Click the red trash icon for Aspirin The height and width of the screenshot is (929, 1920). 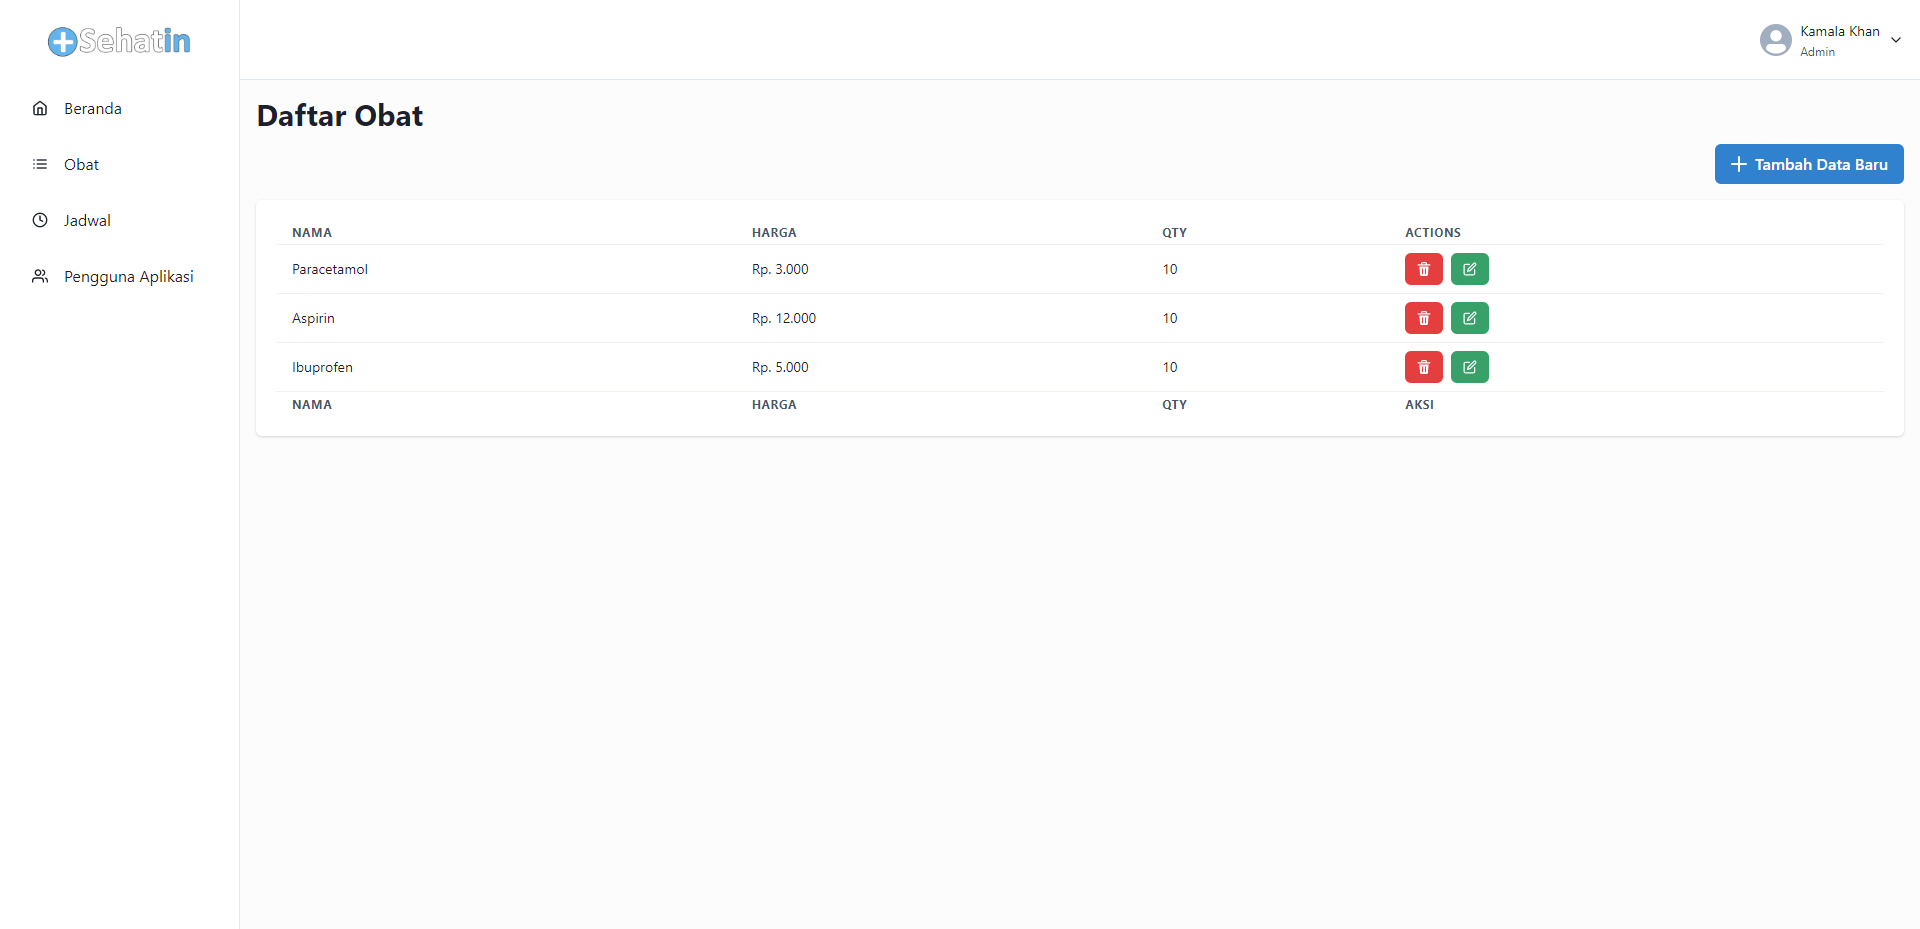pos(1423,318)
